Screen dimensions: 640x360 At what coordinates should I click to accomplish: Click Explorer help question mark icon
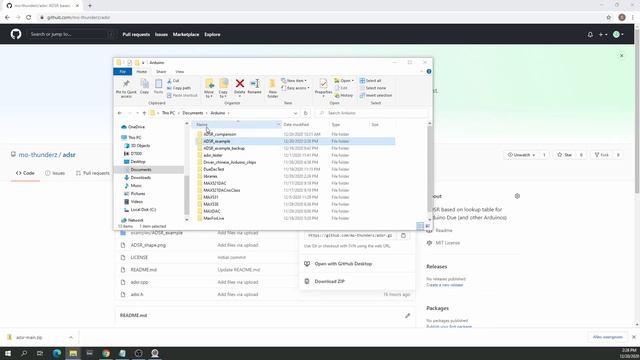429,71
